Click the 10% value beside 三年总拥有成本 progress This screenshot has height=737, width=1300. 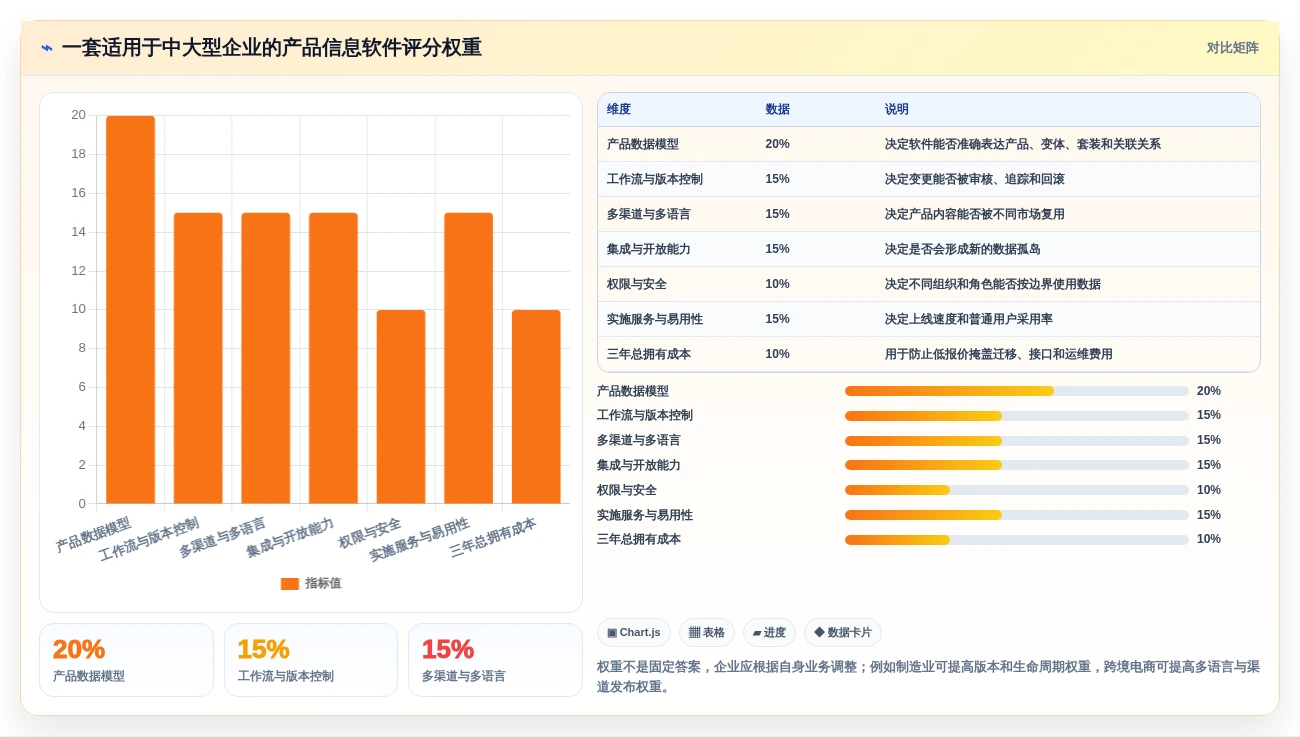(1209, 539)
